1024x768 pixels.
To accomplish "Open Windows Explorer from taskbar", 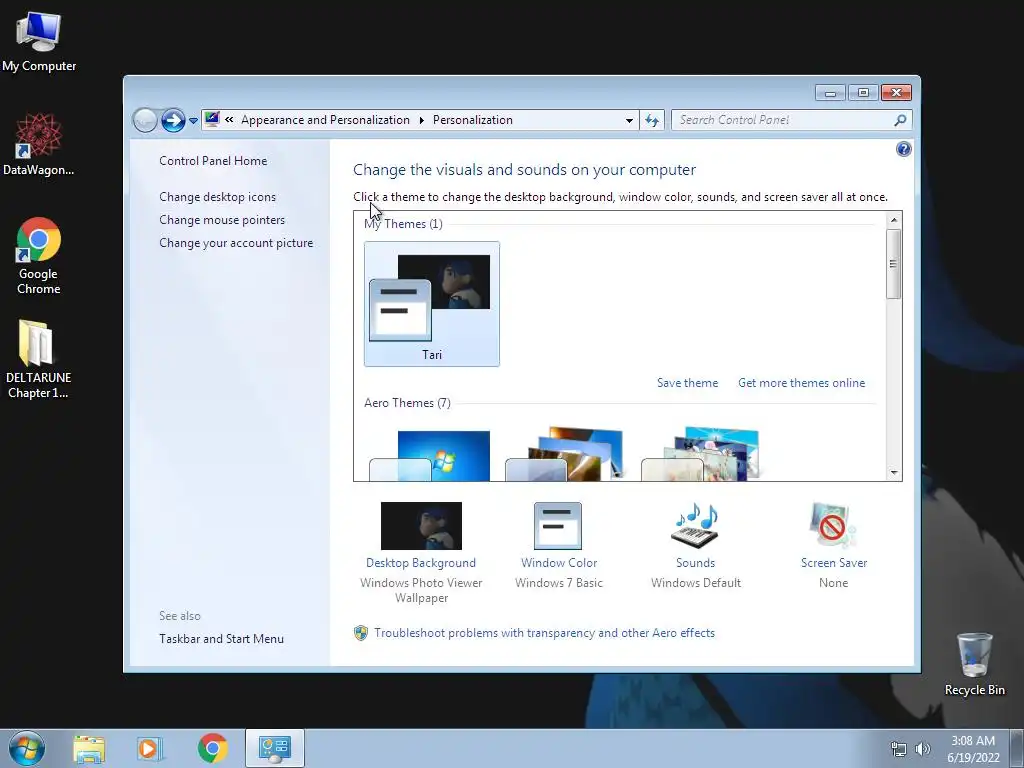I will [89, 748].
